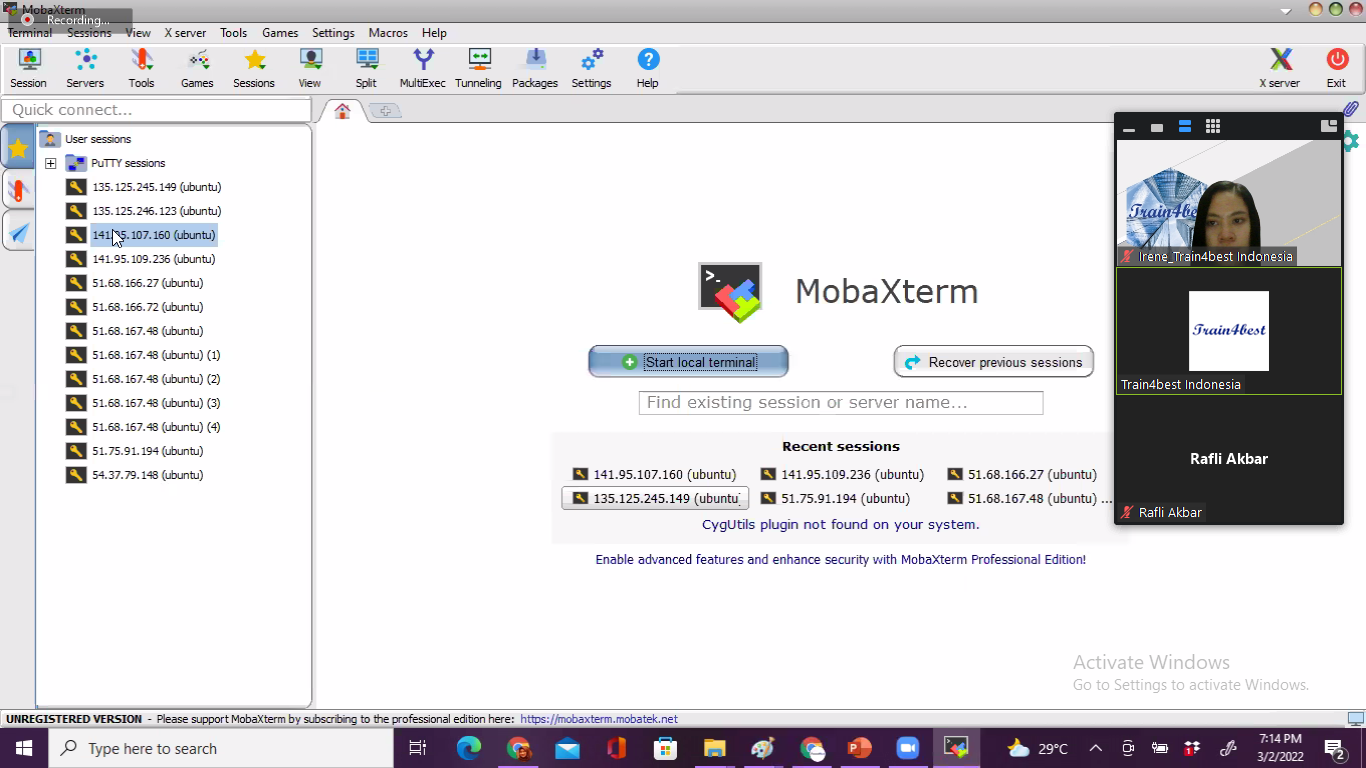Open the Tunneling tool

(478, 68)
